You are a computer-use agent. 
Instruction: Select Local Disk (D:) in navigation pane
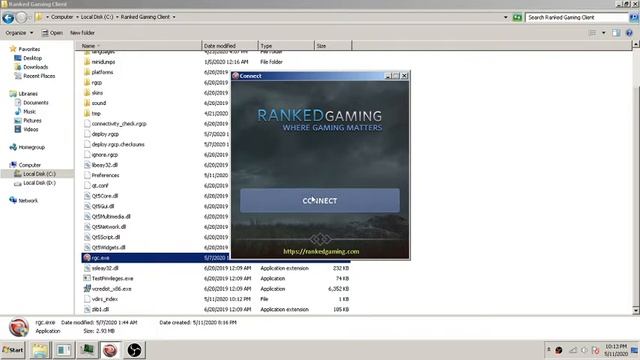point(39,183)
